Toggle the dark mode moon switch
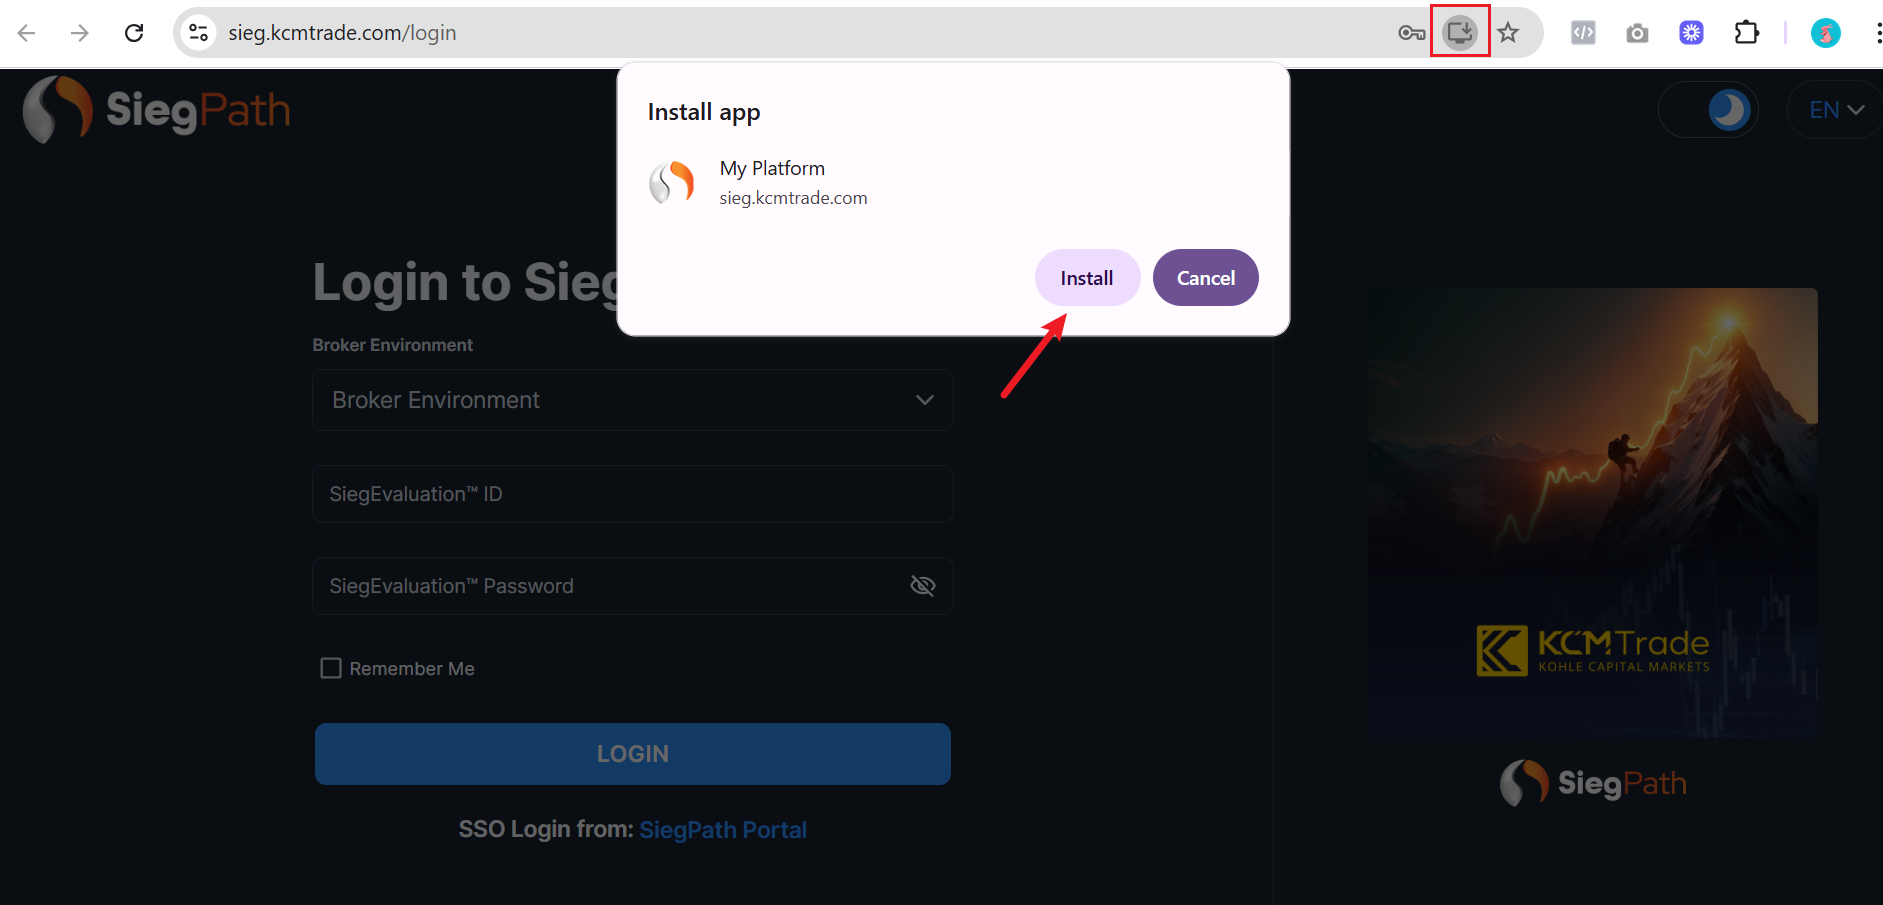Screen dimensions: 1883x905 coord(1709,110)
